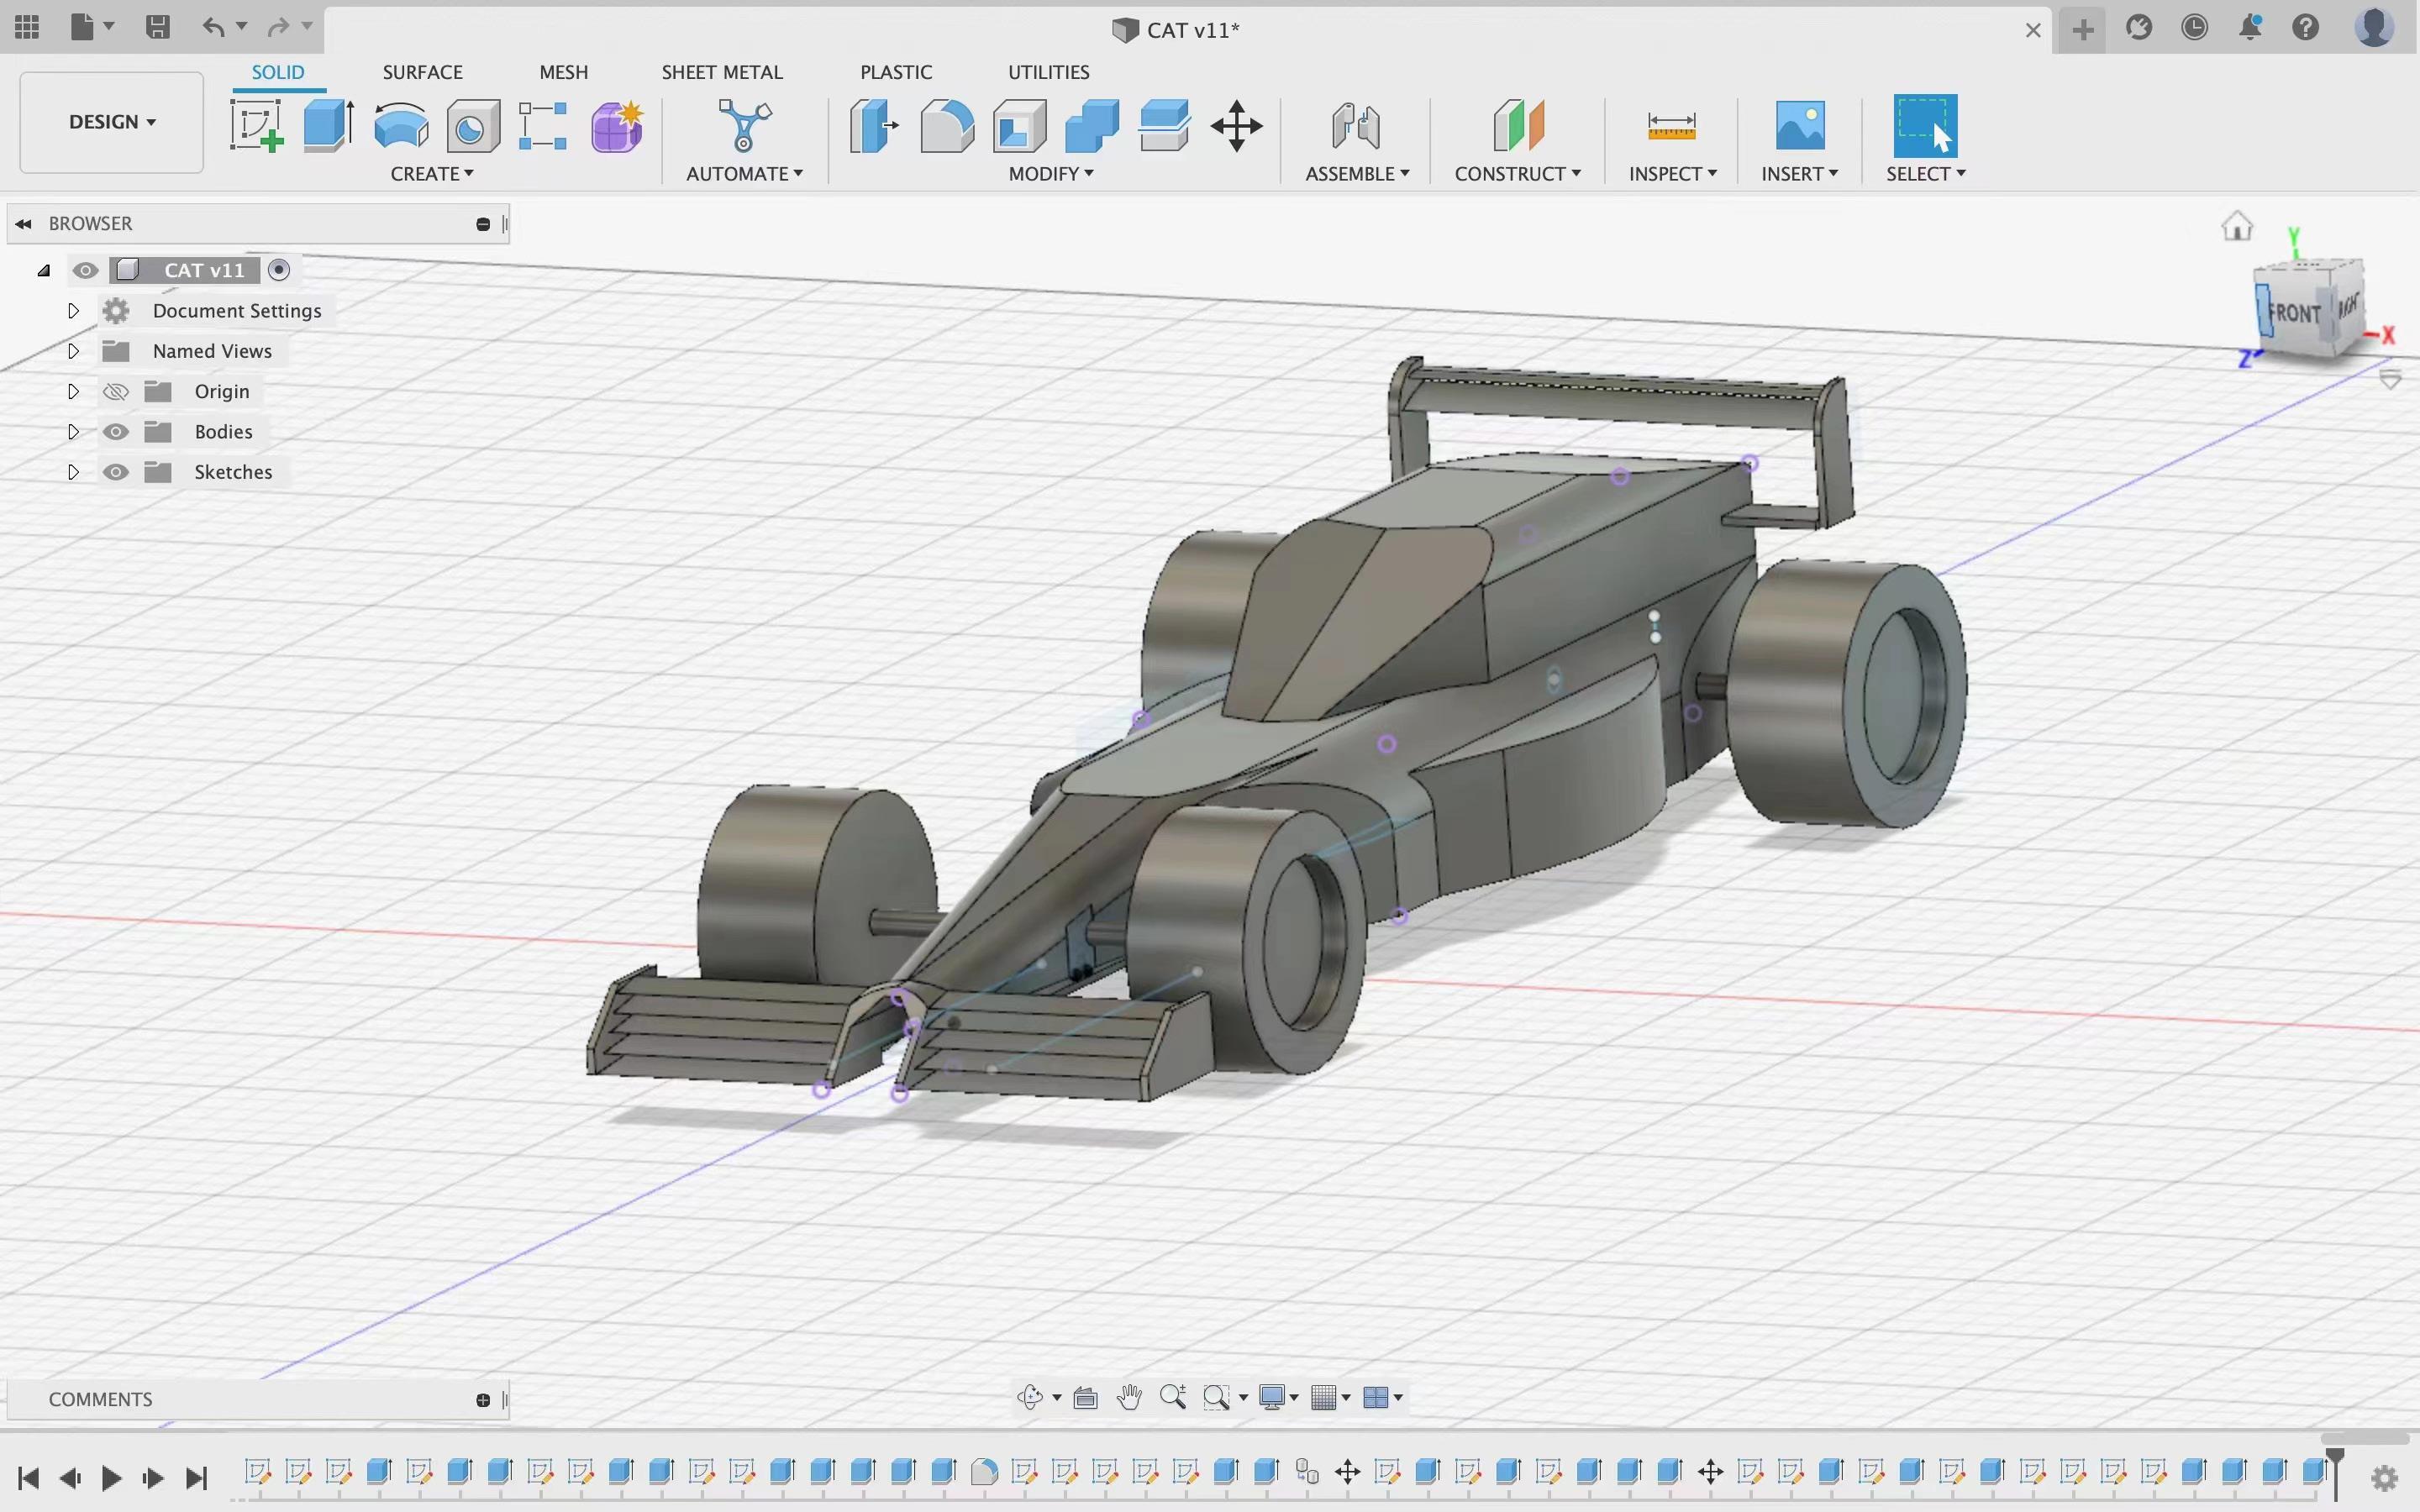Show the Origin folder via eye icon
Screen dimensions: 2420x1512
116,392
